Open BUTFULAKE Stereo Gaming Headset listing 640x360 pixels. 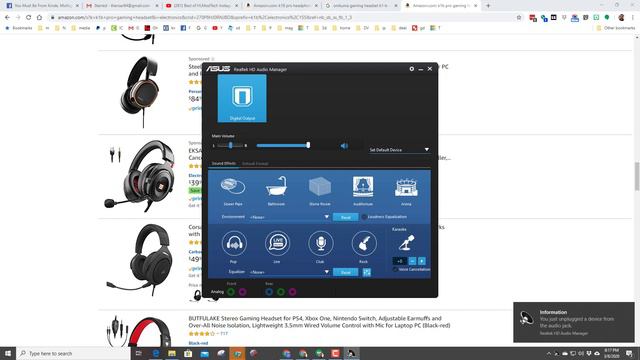tap(319, 322)
